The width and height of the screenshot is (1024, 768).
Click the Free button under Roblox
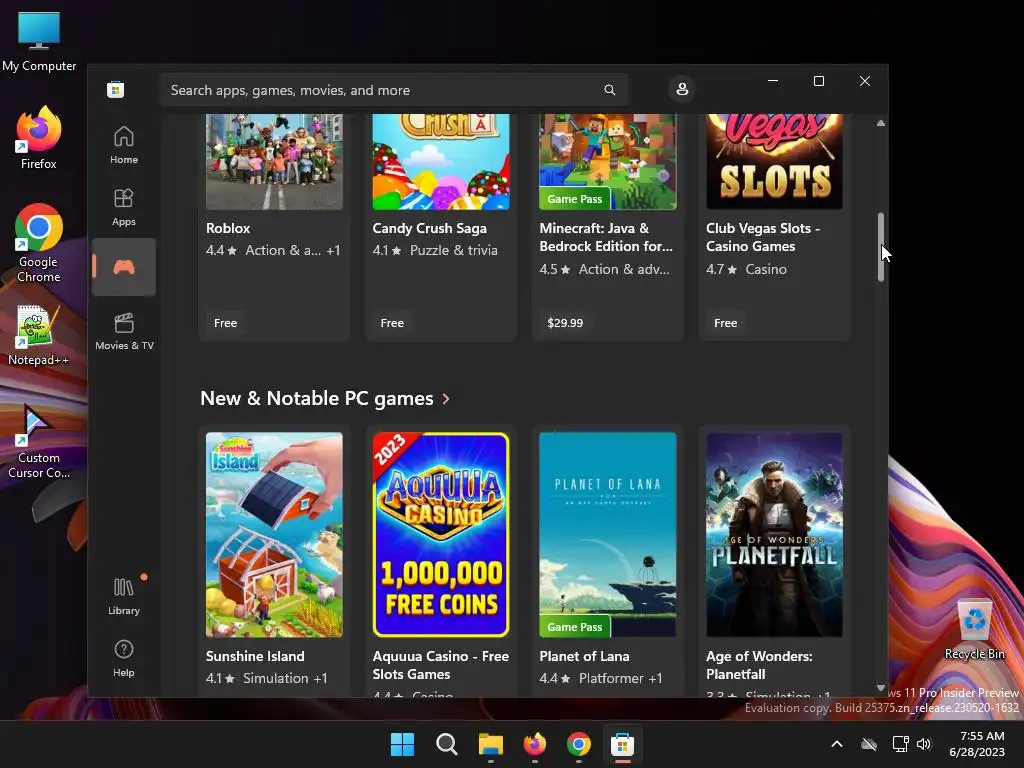point(225,323)
